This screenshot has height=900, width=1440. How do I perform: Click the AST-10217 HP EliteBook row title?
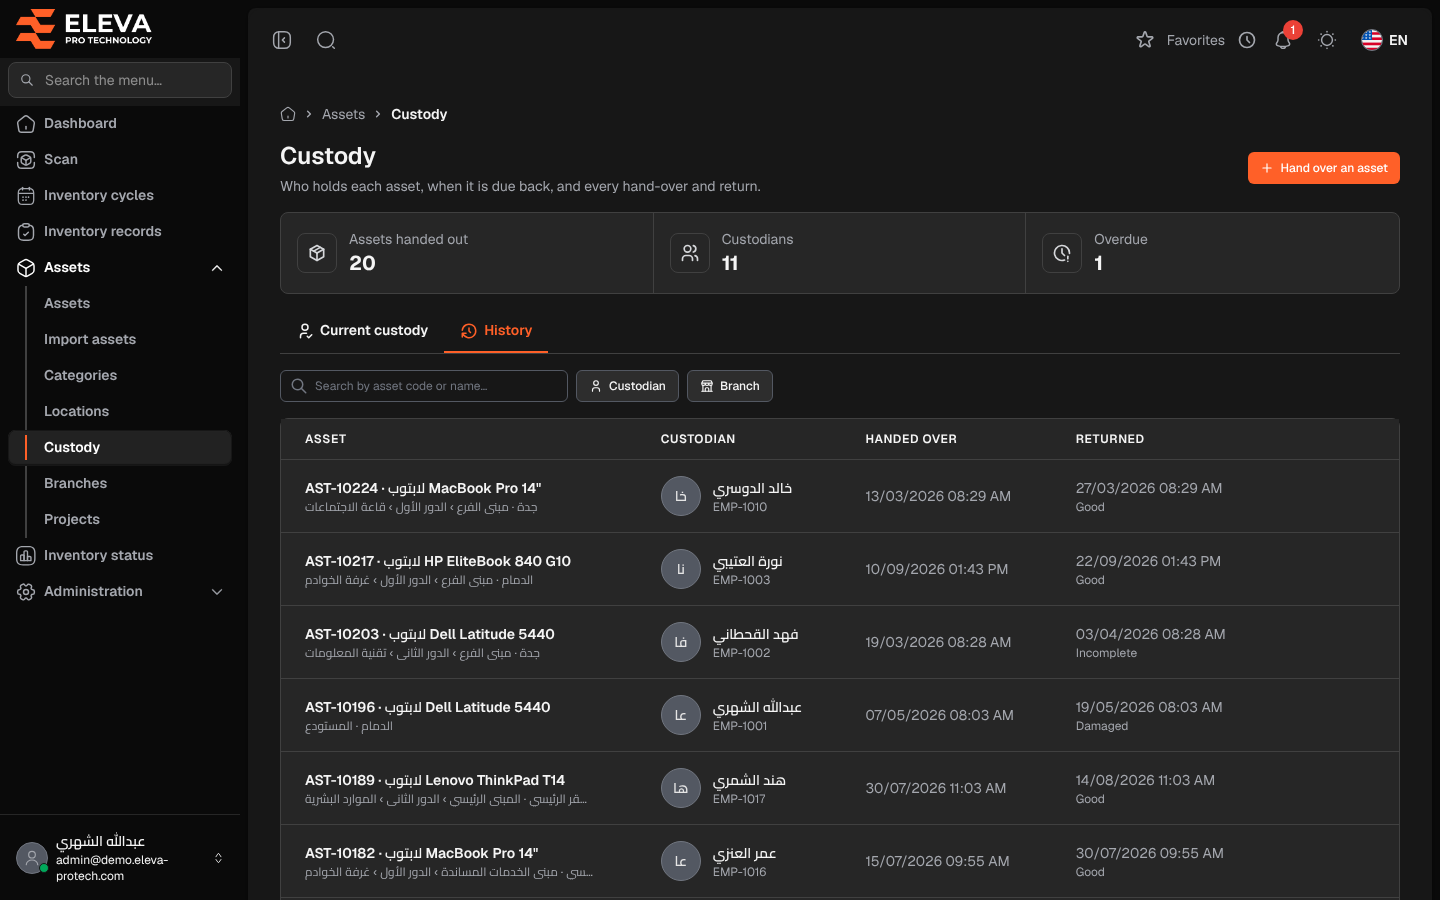(438, 561)
